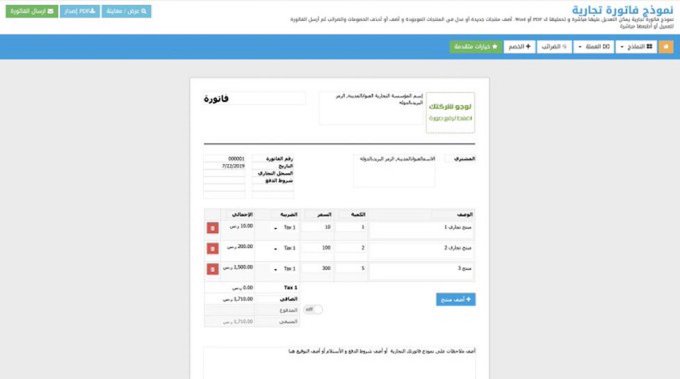
Task: Edit the invoice number 000001 field
Action: [224, 159]
